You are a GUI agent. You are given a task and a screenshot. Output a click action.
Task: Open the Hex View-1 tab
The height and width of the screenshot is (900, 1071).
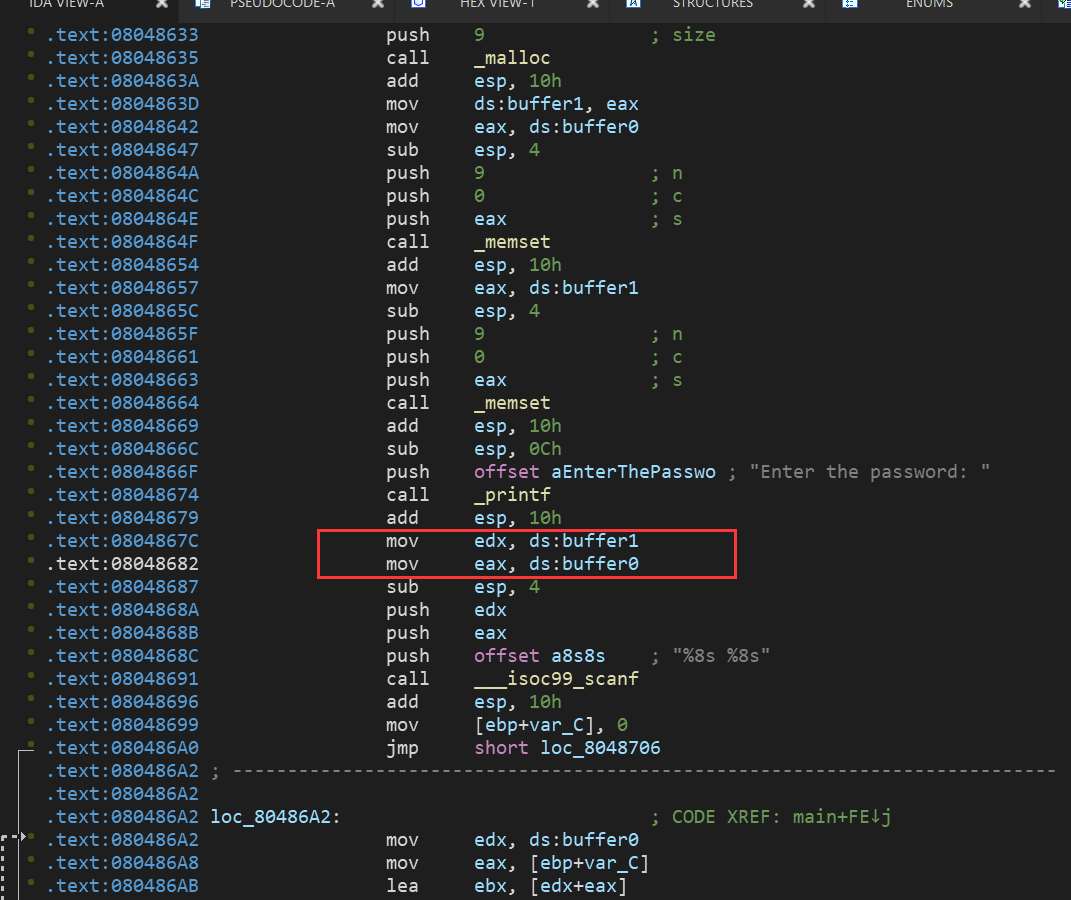coord(498,3)
